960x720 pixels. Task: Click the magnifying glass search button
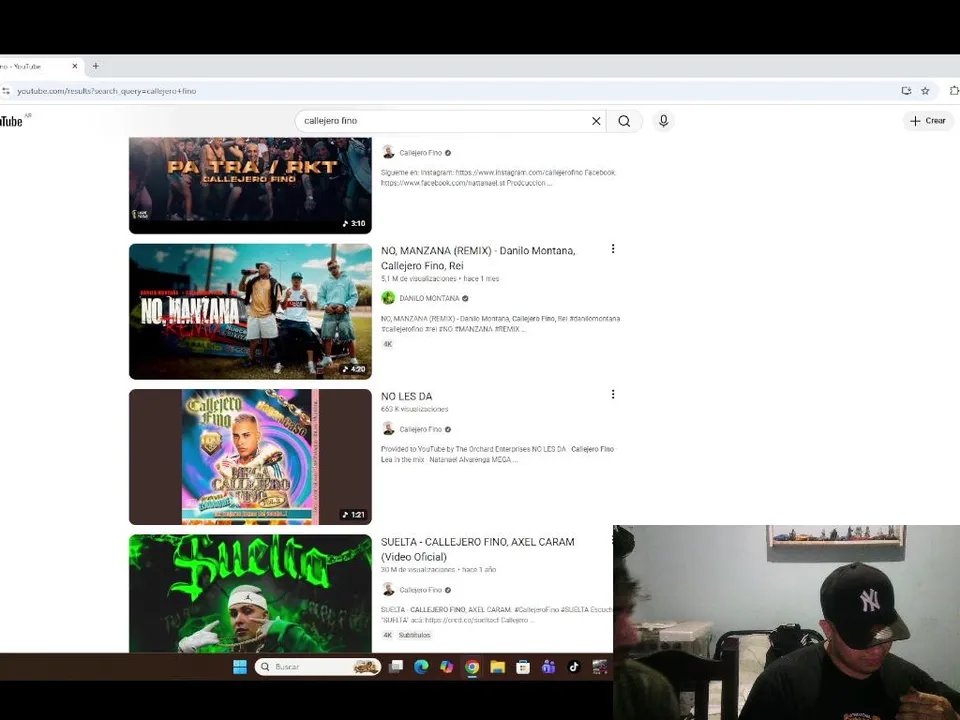pos(624,121)
